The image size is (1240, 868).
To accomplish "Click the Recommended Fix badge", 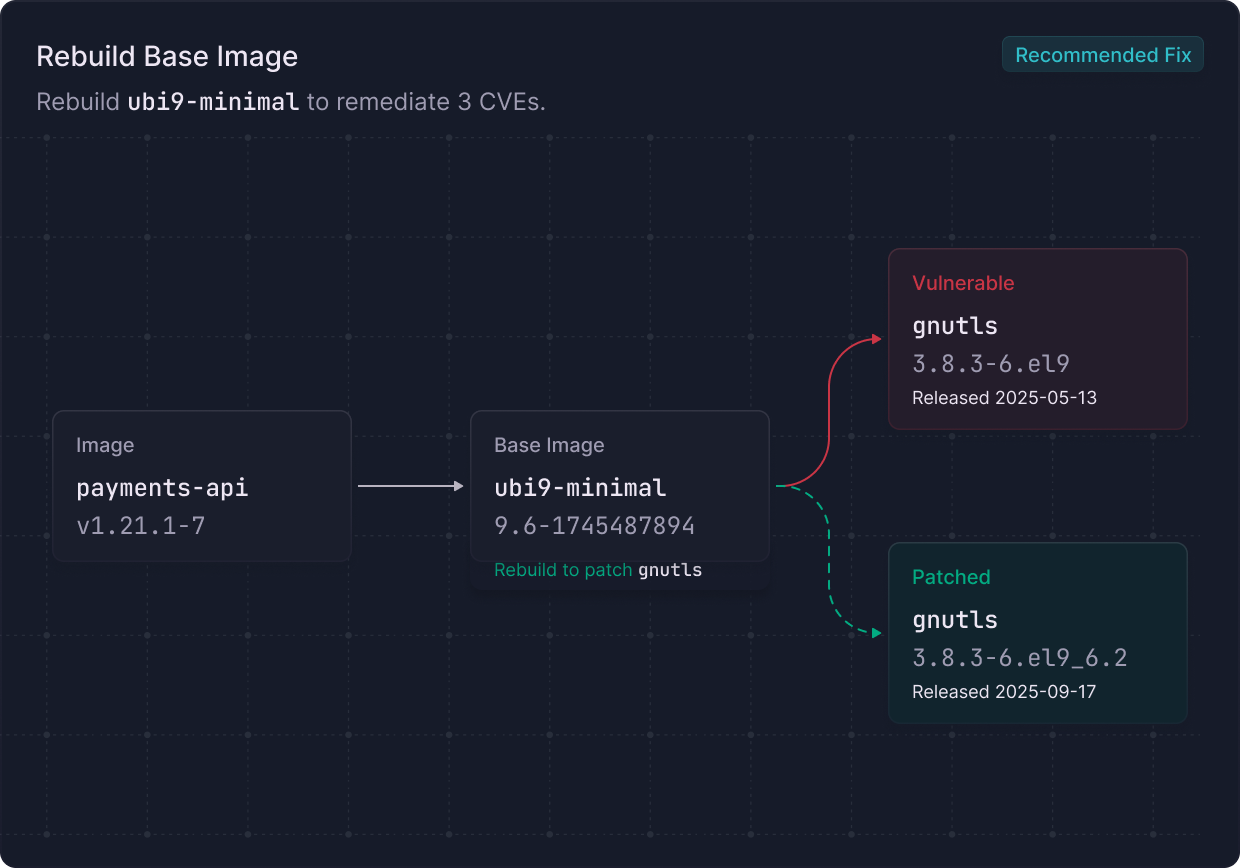I will click(x=1103, y=55).
